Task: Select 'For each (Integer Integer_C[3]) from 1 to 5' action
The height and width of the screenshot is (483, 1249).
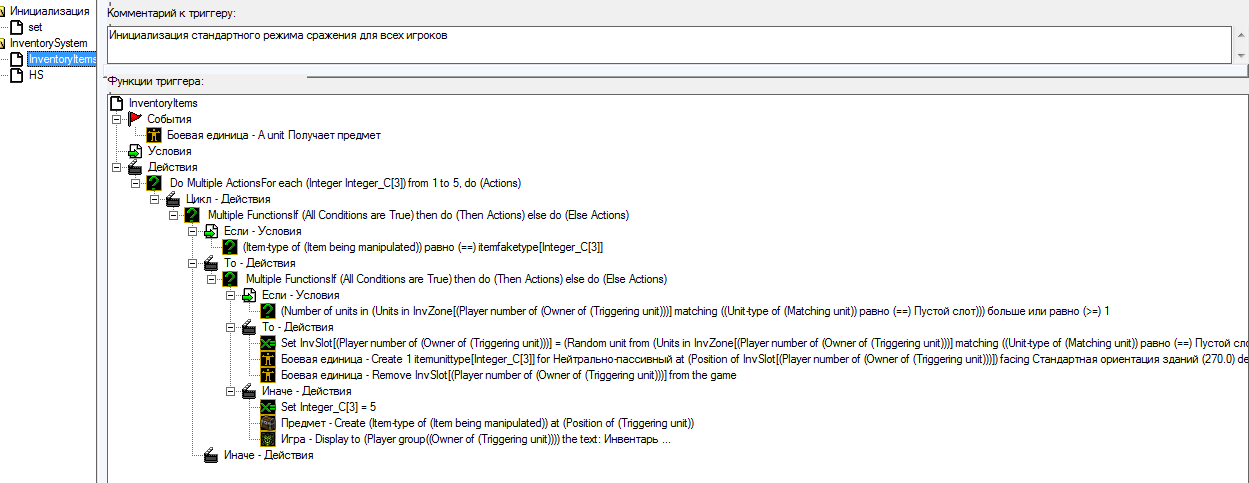Action: tap(346, 183)
